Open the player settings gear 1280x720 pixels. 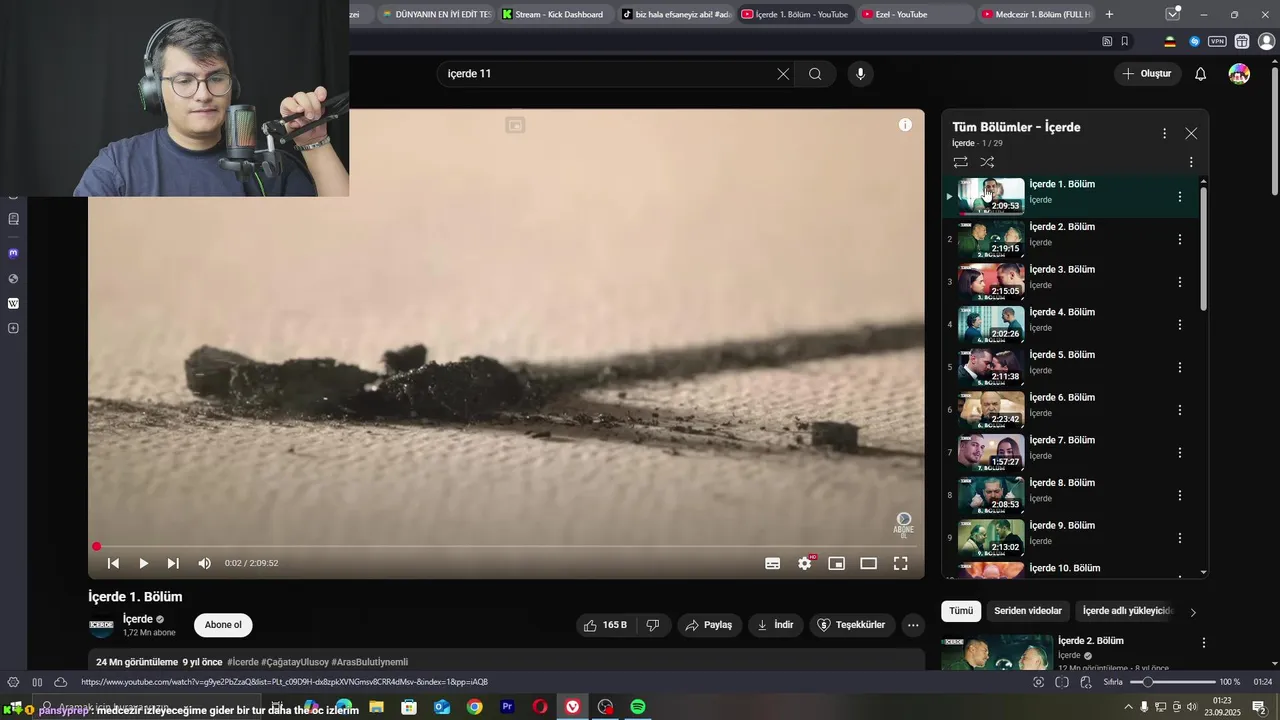click(804, 563)
